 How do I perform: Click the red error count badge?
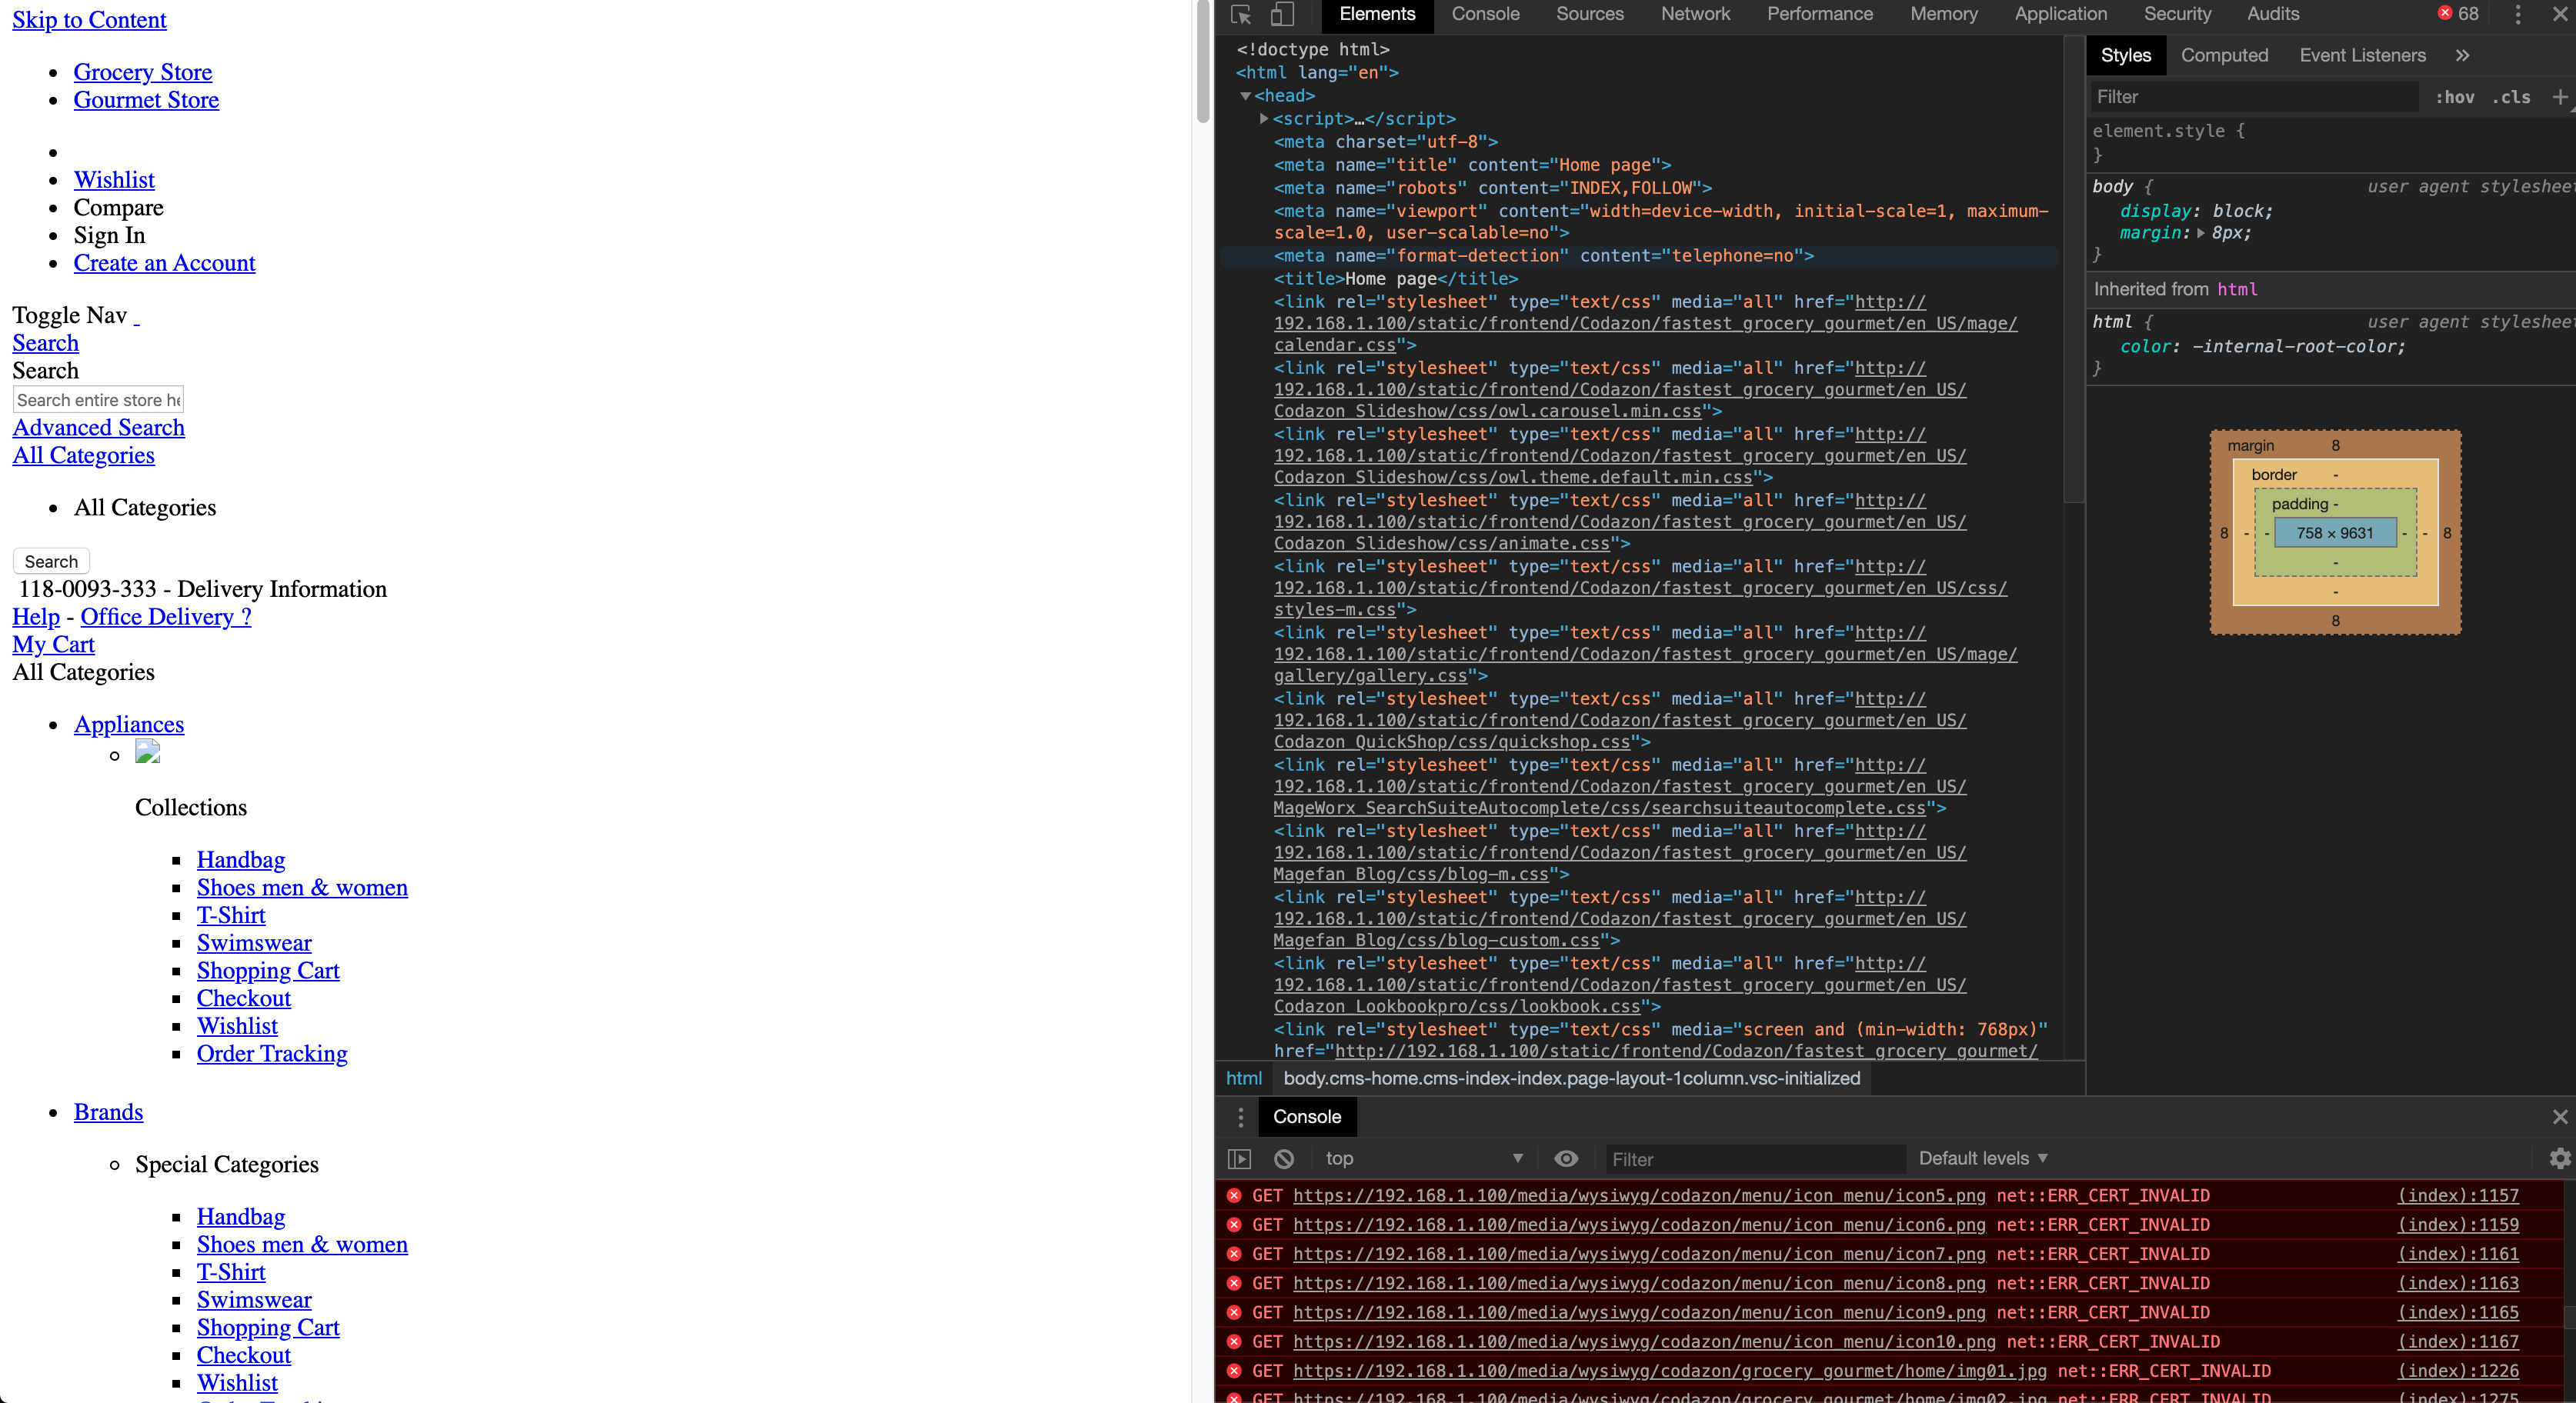point(2457,14)
